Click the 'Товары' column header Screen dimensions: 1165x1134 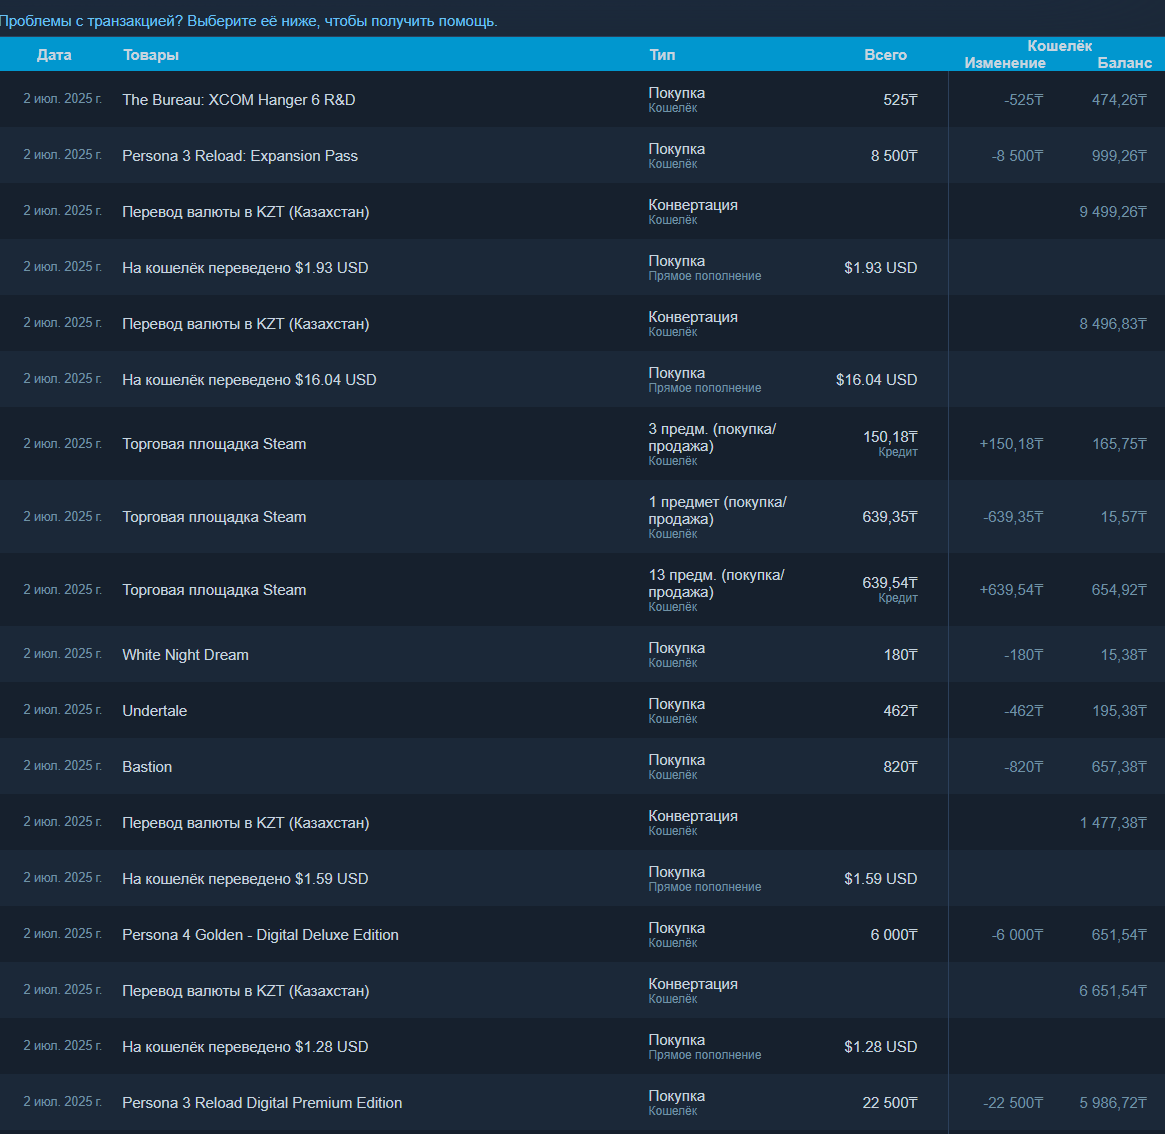coord(151,55)
